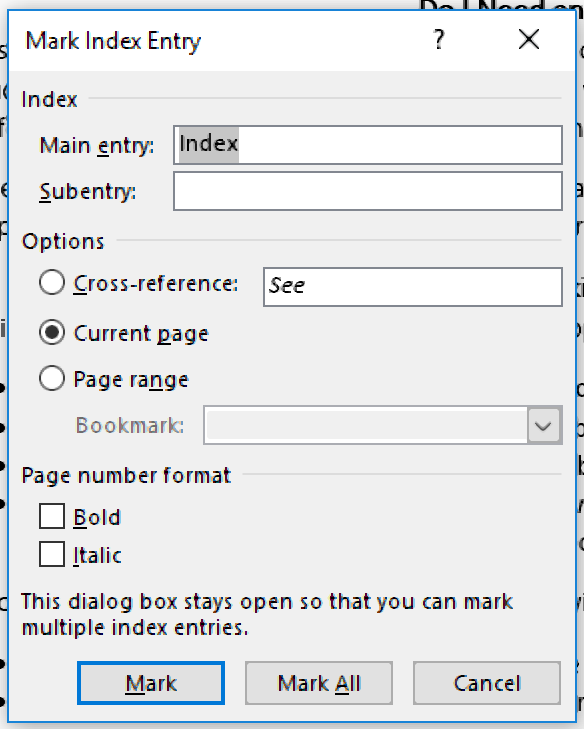
Task: Select the Page range radio button
Action: [x=52, y=378]
